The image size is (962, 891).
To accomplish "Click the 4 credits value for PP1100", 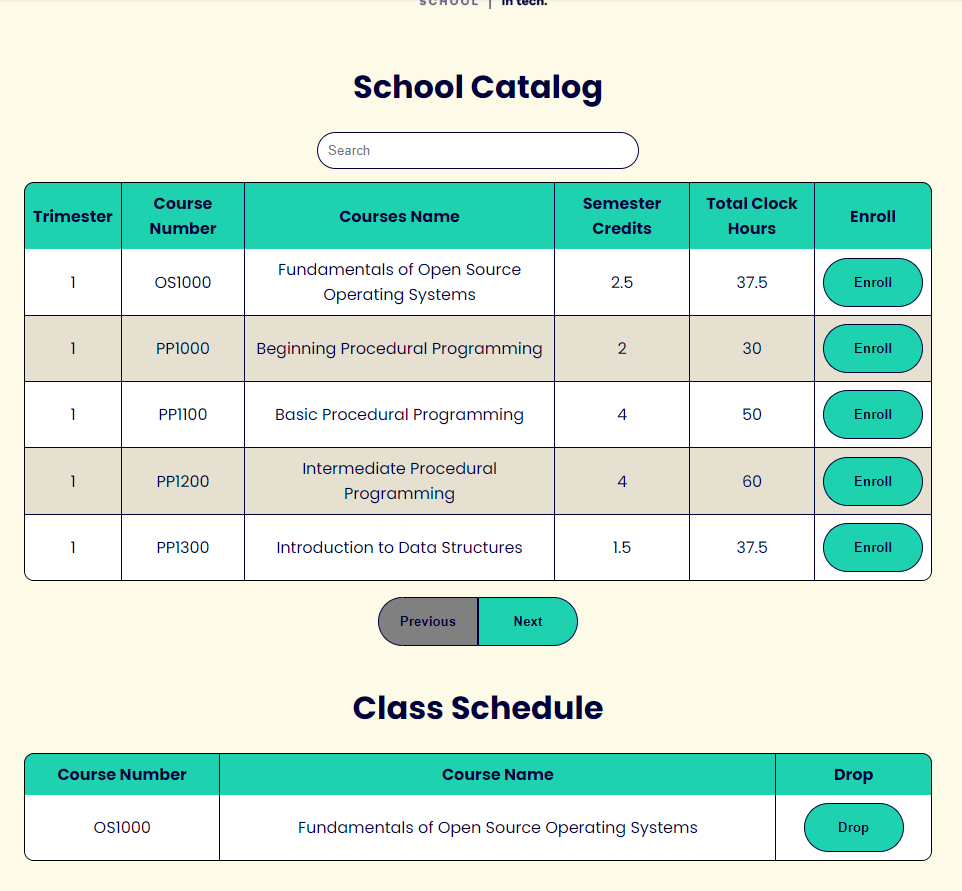I will pos(621,415).
